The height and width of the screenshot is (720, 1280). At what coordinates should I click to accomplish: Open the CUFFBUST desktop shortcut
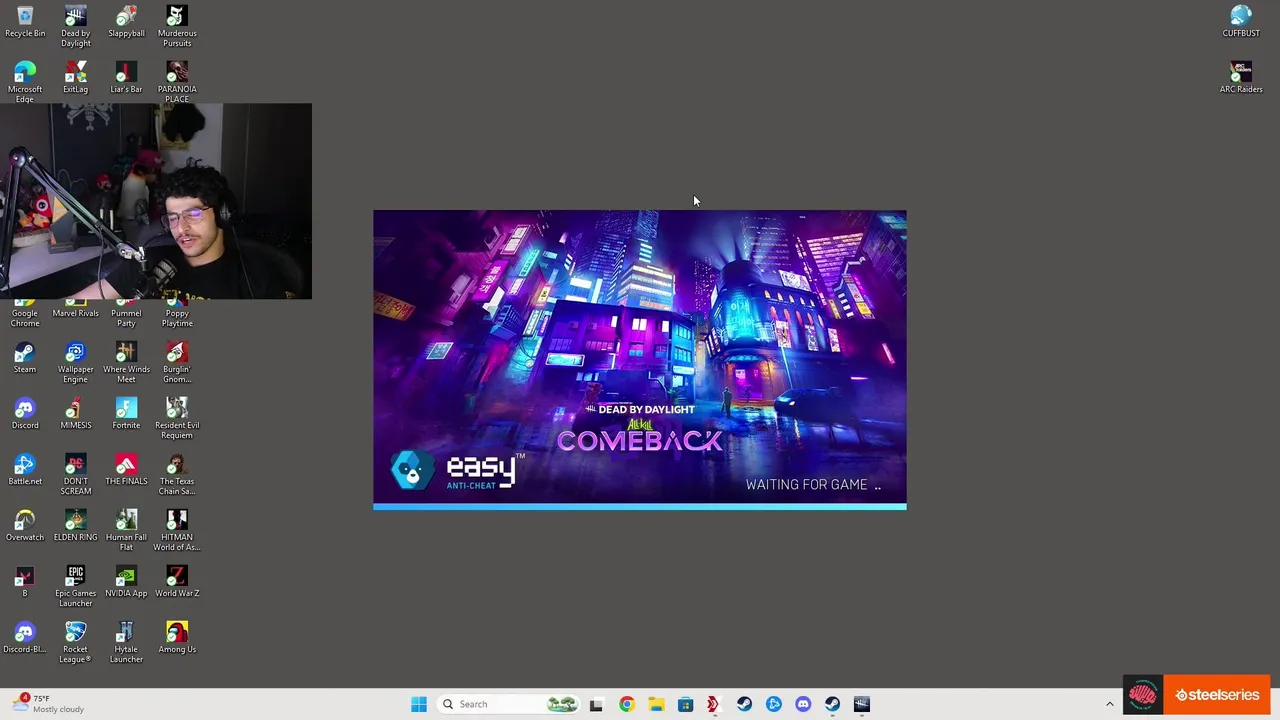pos(1241,22)
